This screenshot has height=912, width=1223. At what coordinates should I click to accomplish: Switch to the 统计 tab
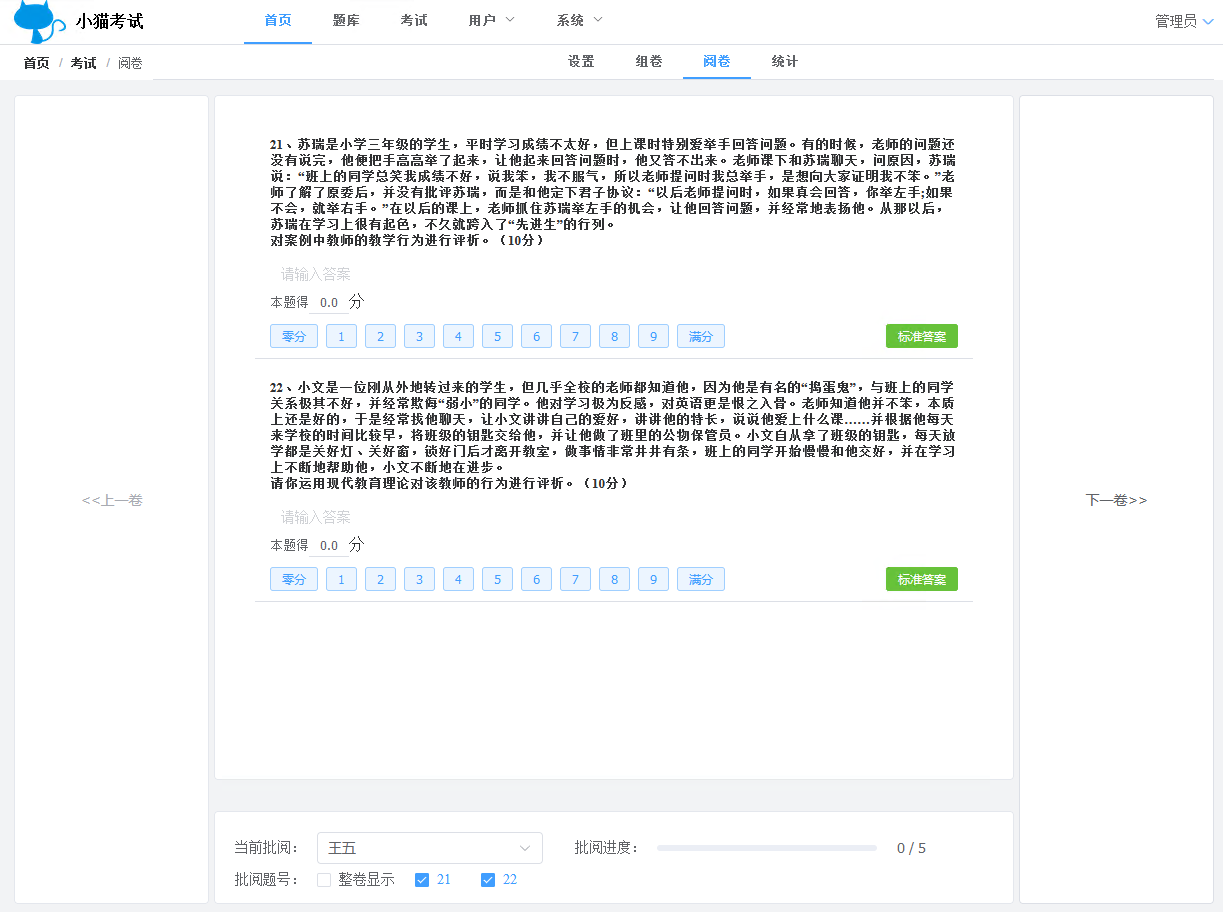click(x=785, y=61)
